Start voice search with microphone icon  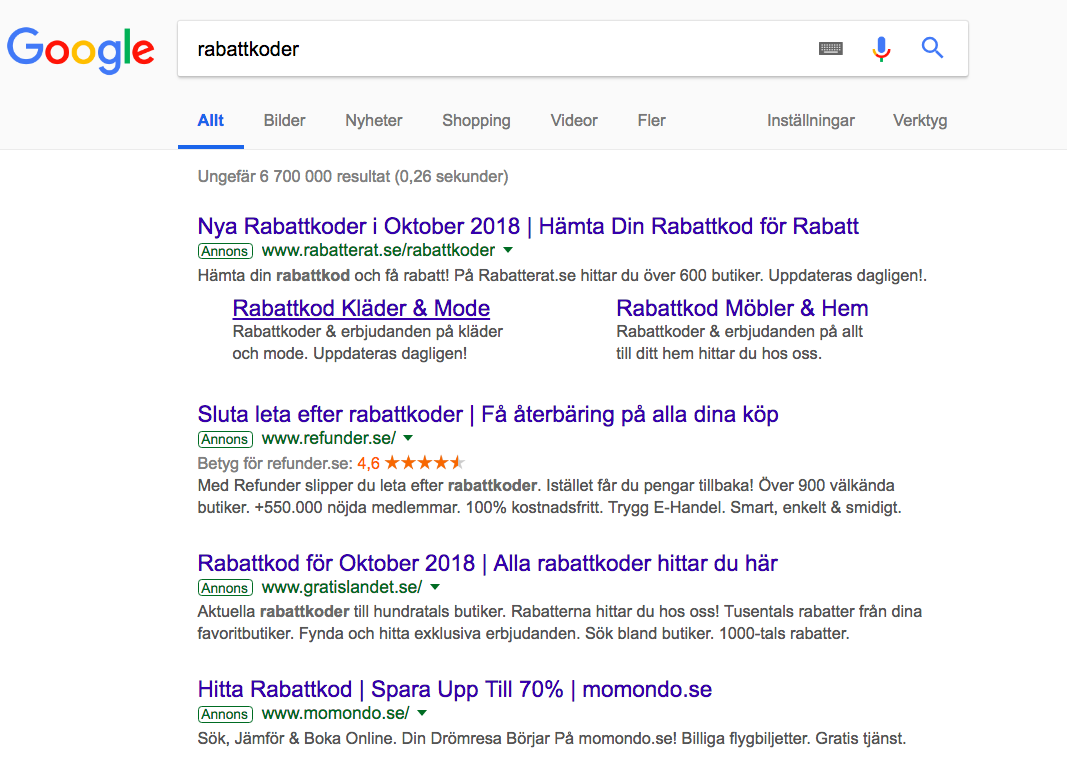click(881, 48)
